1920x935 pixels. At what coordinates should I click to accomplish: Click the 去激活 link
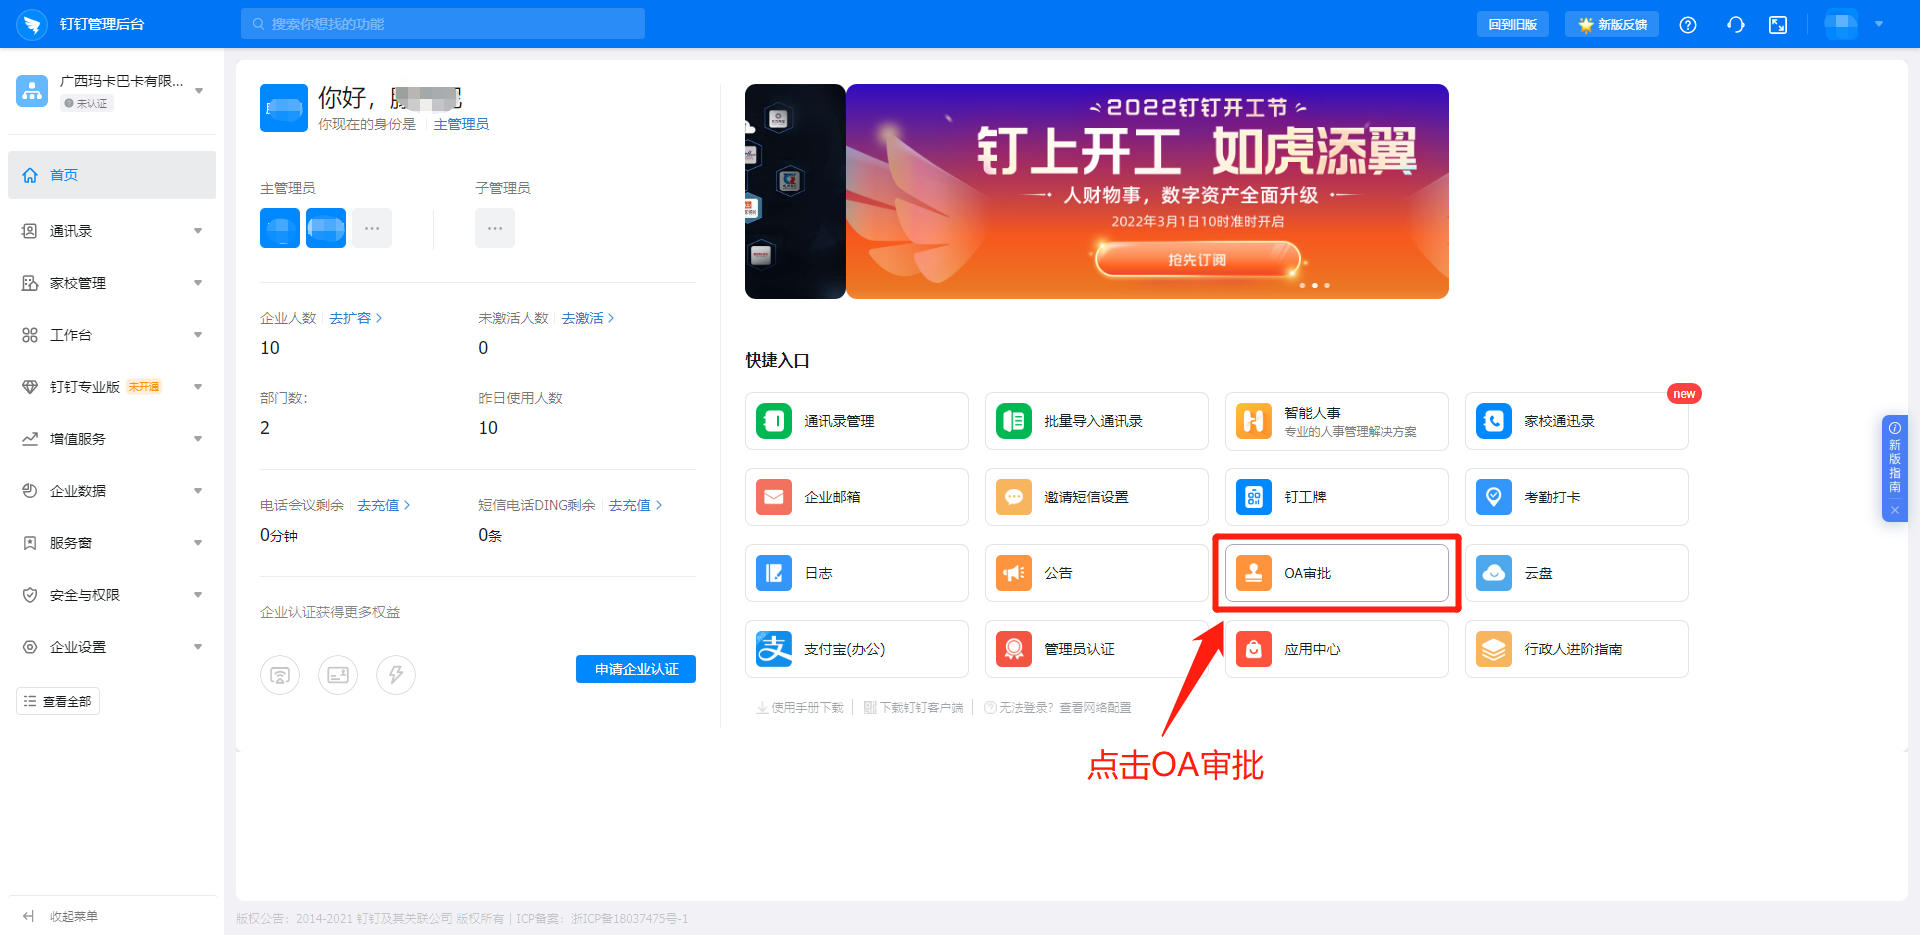(587, 318)
